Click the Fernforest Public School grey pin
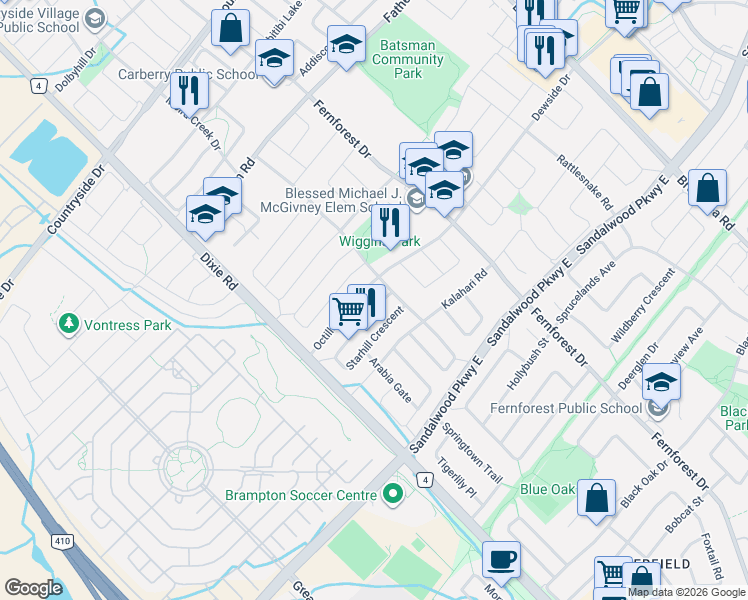The image size is (748, 600). click(657, 408)
